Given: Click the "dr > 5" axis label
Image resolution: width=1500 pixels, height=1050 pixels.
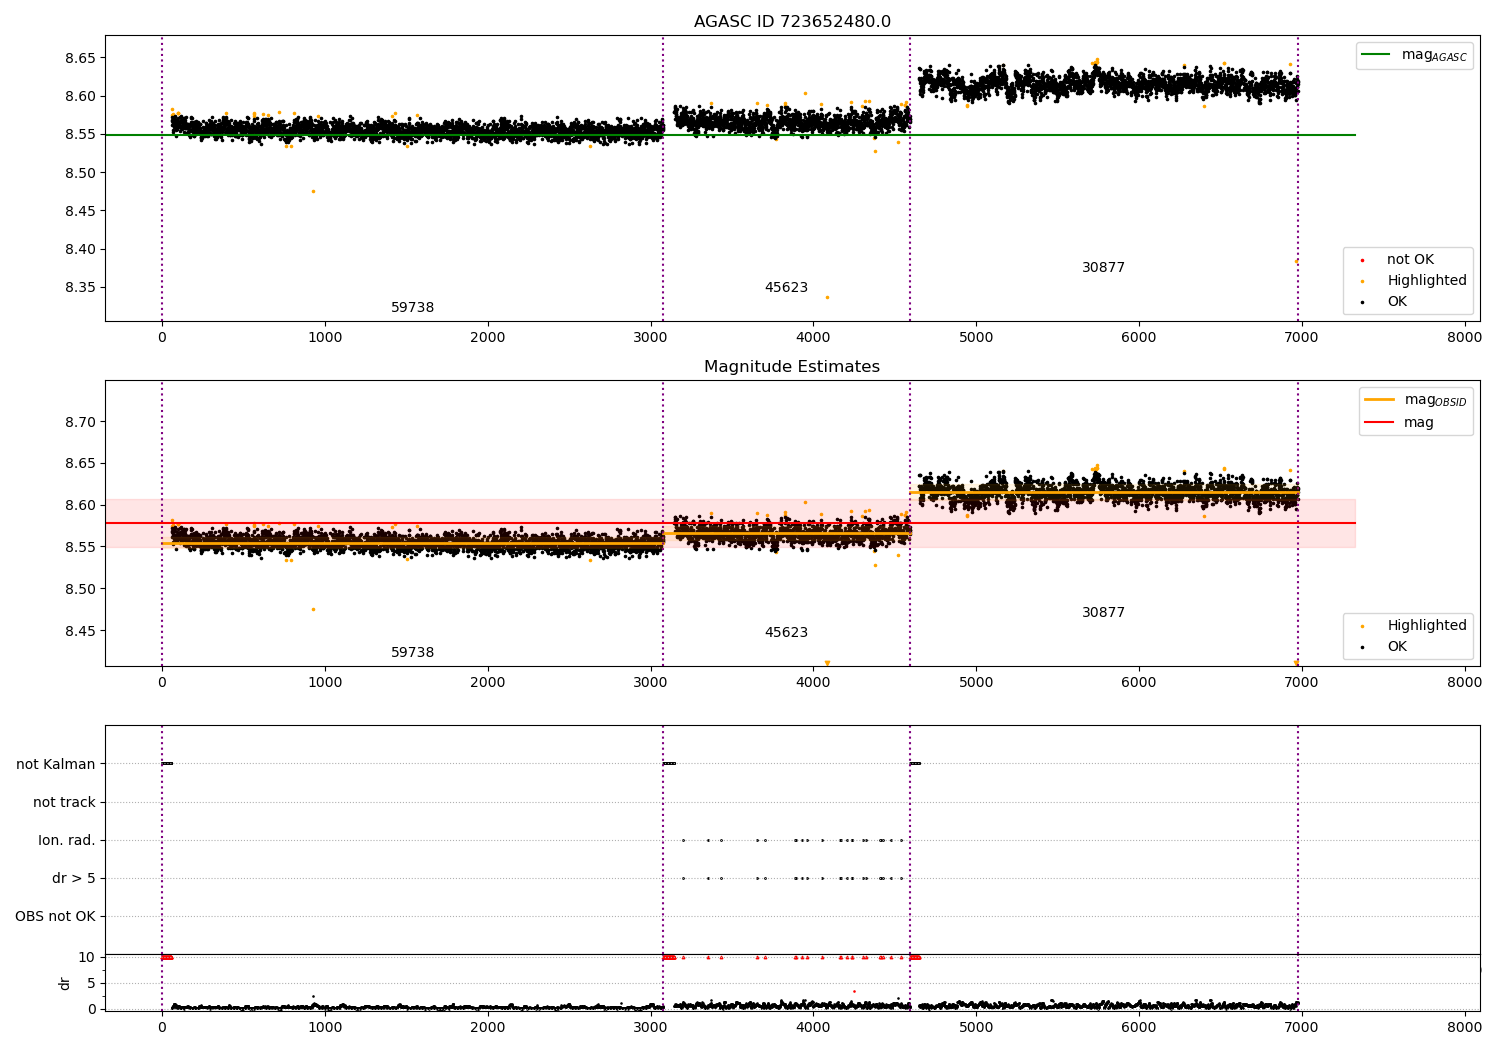Looking at the screenshot, I should pos(74,878).
